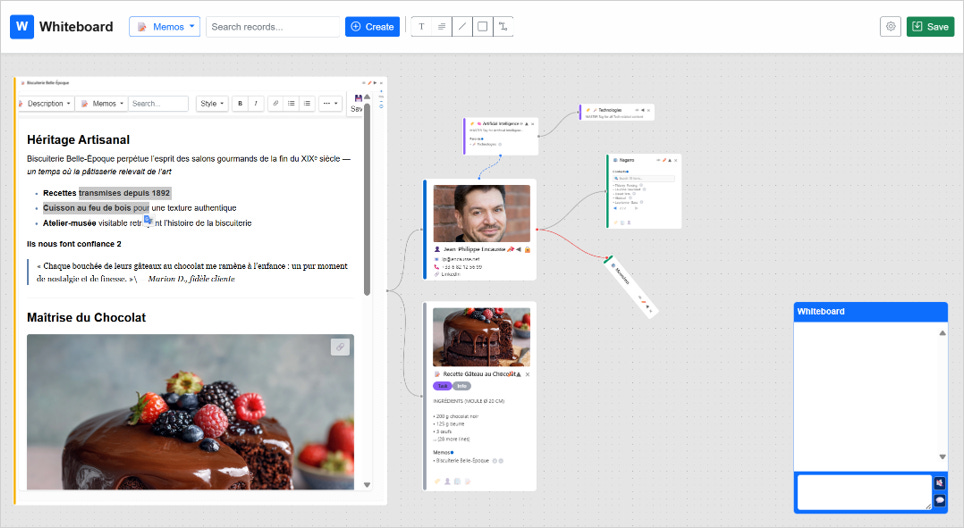This screenshot has width=964, height=528.
Task: Close the Nagano card
Action: click(676, 160)
